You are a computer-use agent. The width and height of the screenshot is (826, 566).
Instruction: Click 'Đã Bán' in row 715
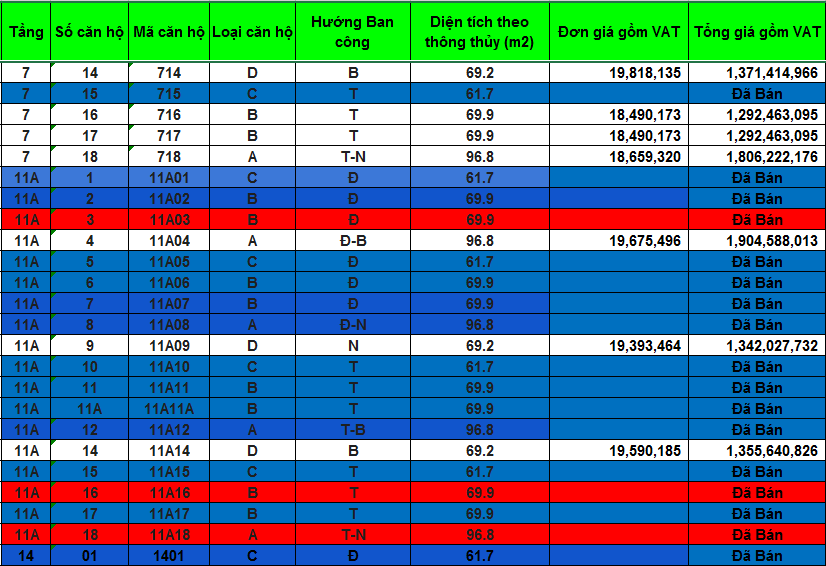click(x=757, y=94)
